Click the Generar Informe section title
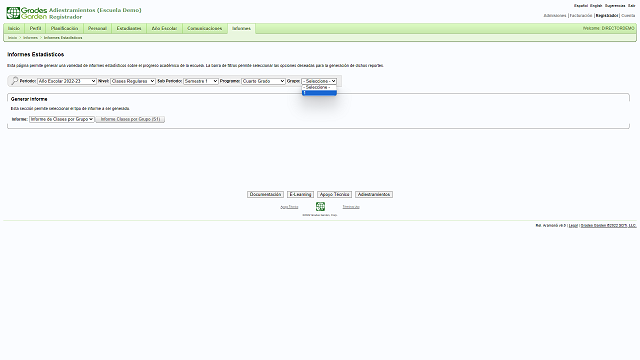640x360 pixels. 29,99
